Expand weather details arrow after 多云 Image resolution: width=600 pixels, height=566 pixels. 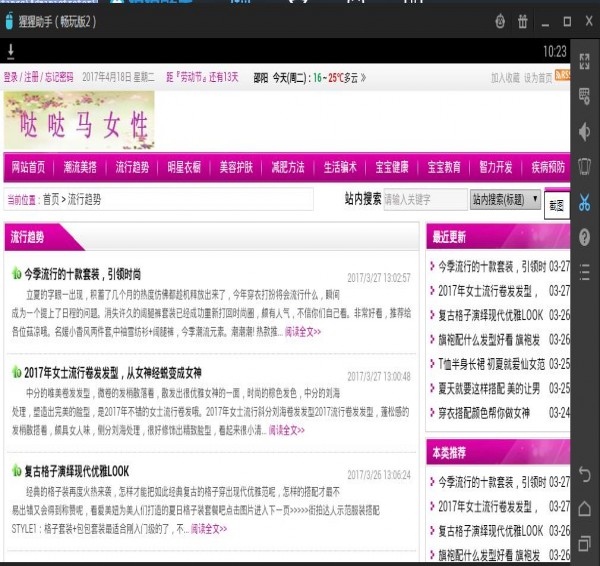click(363, 78)
